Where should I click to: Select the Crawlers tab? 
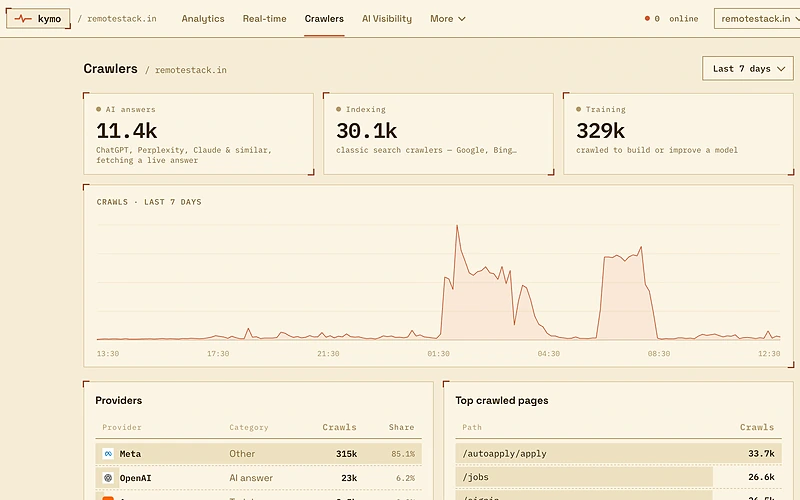324,19
